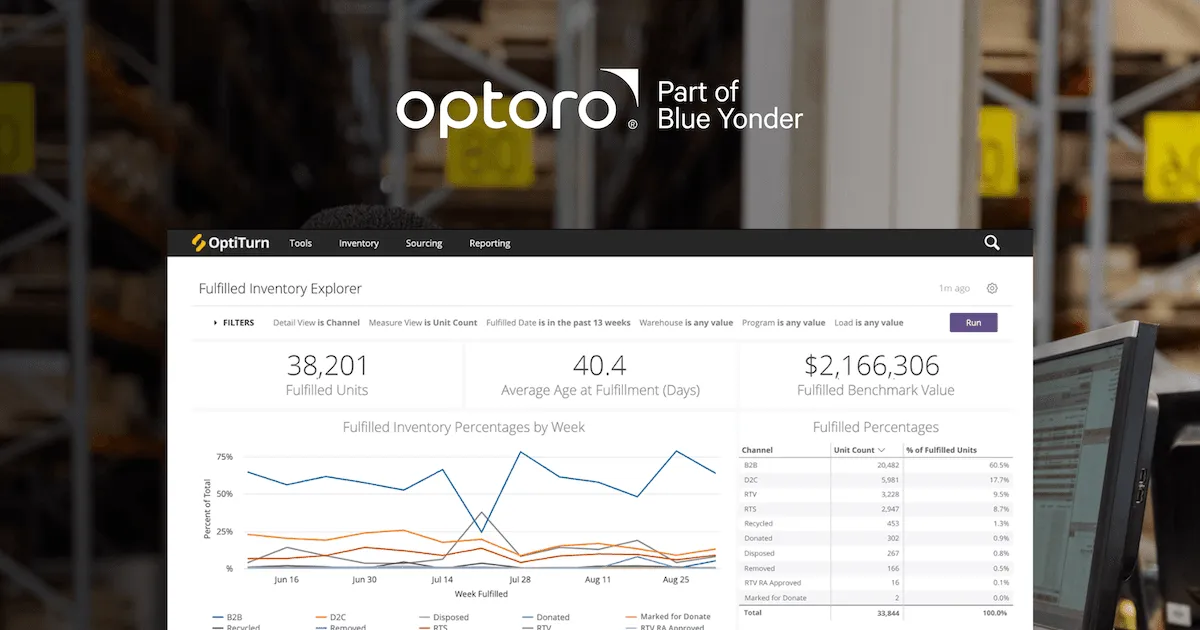Toggle the Donated series in chart legend
Image resolution: width=1200 pixels, height=630 pixels.
[x=546, y=617]
